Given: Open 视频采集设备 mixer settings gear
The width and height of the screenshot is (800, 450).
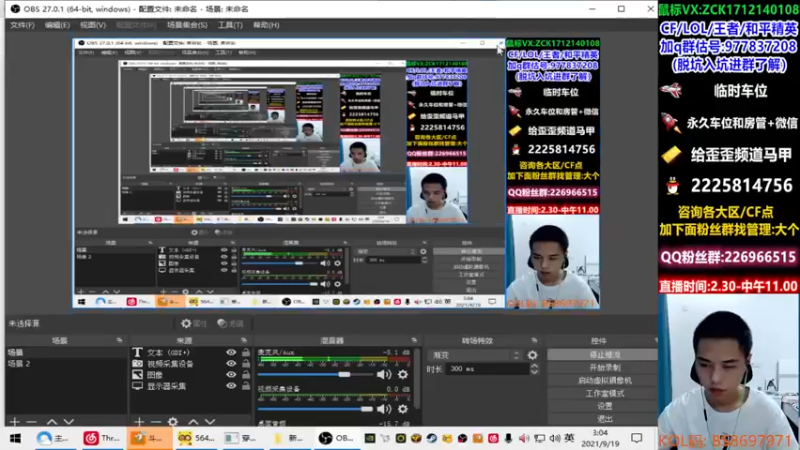Looking at the screenshot, I should click(x=403, y=409).
